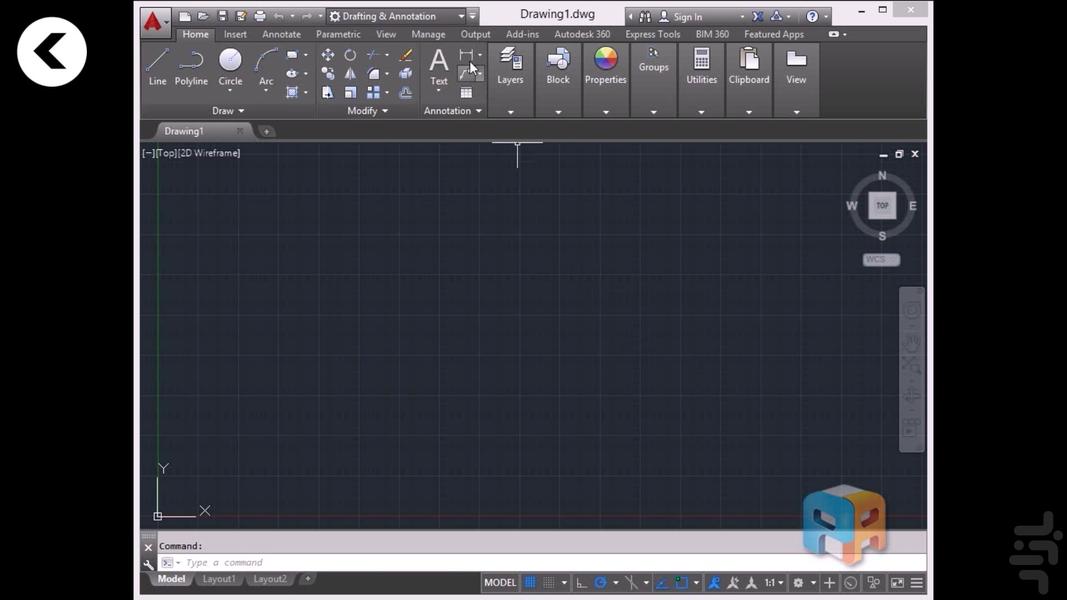Toggle grid display in status bar

click(x=530, y=582)
